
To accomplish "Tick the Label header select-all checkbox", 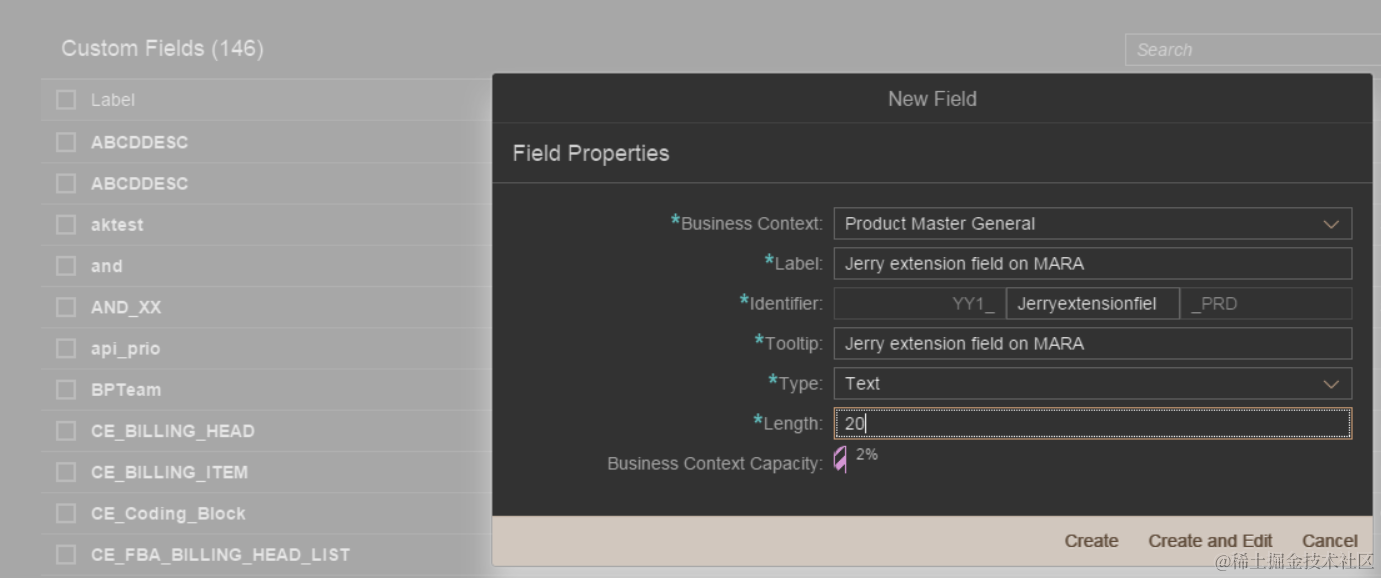I will 66,100.
